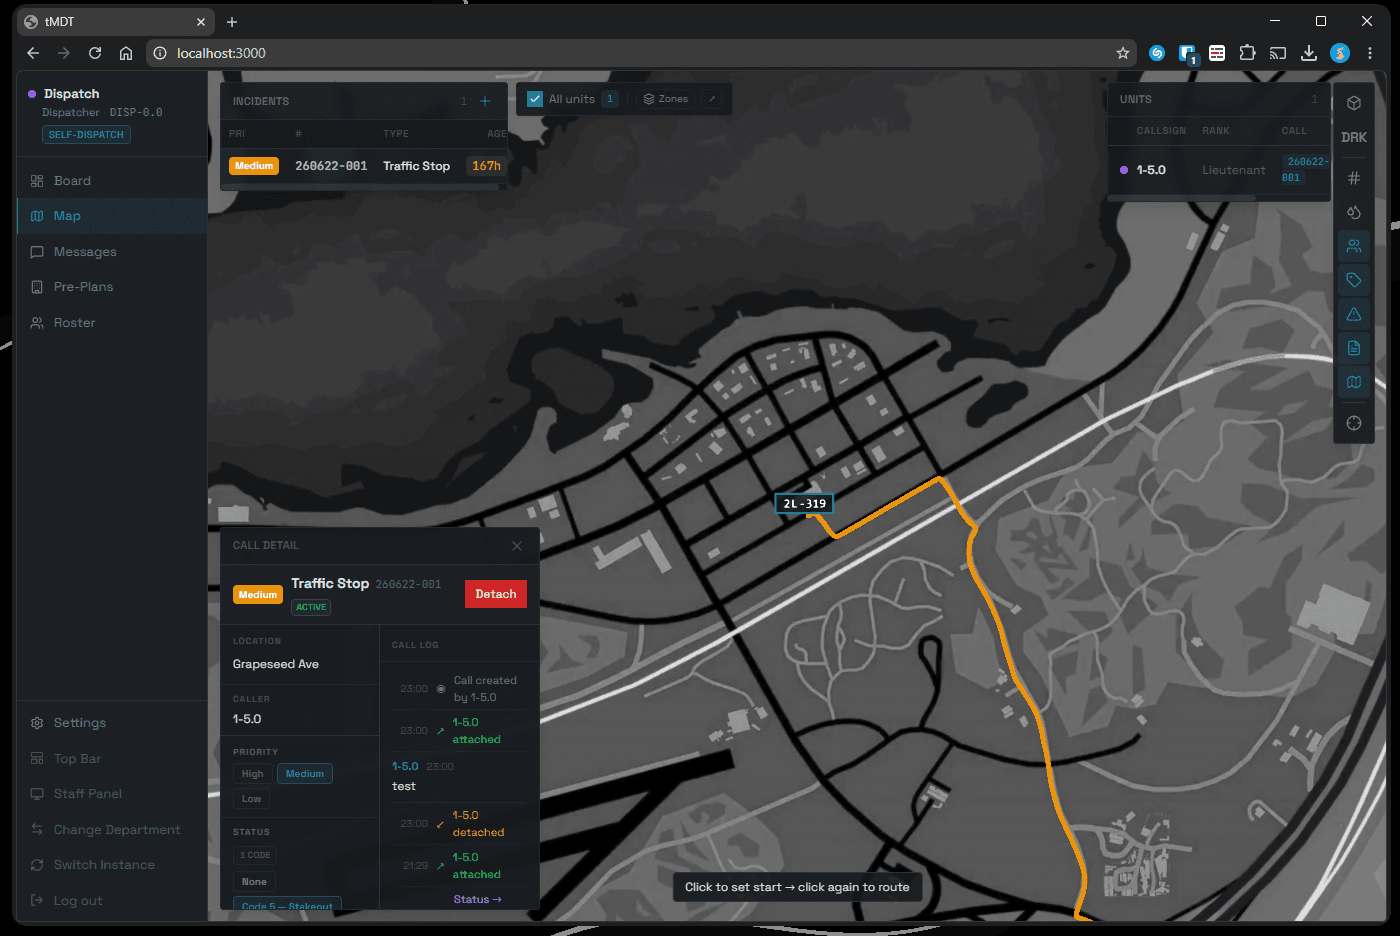
Task: Toggle the tag labels icon in map toolbar
Action: pos(1354,280)
